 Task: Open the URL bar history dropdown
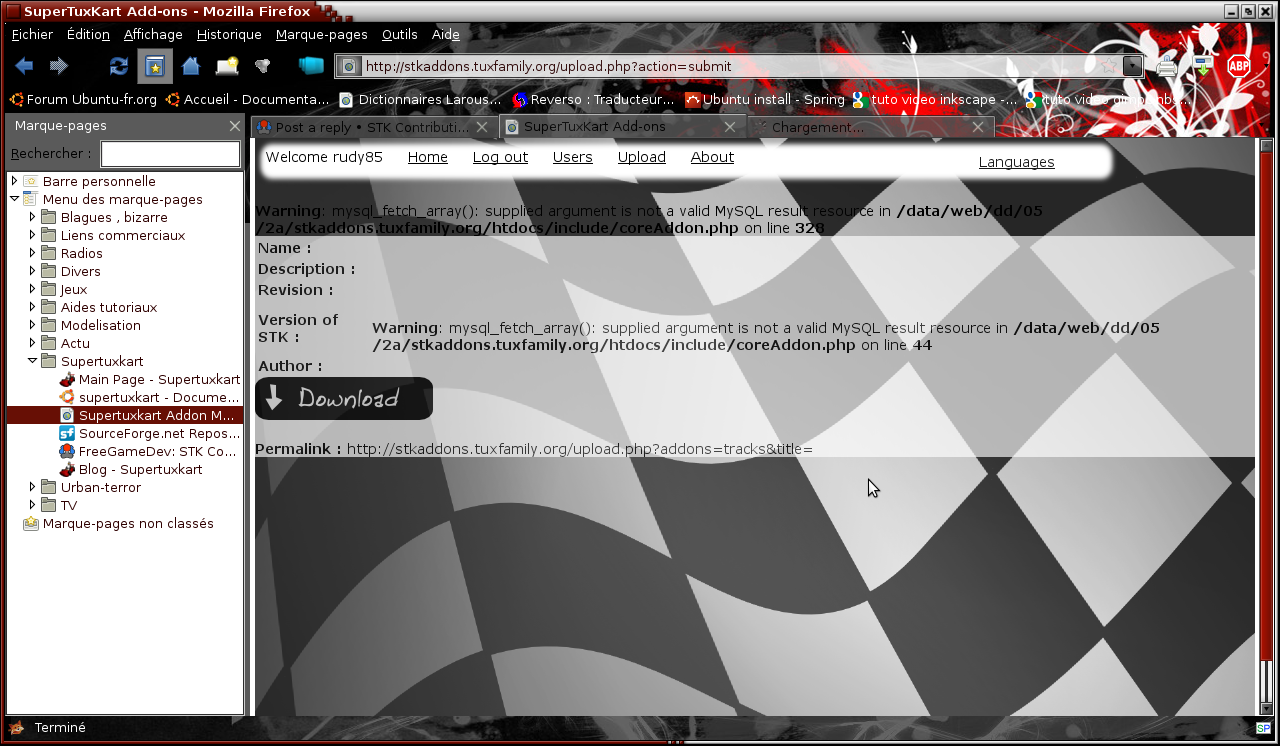[1132, 66]
